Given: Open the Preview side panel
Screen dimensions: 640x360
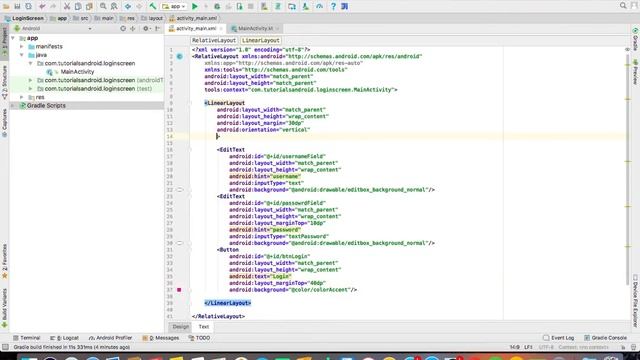Looking at the screenshot, I should pos(636,72).
